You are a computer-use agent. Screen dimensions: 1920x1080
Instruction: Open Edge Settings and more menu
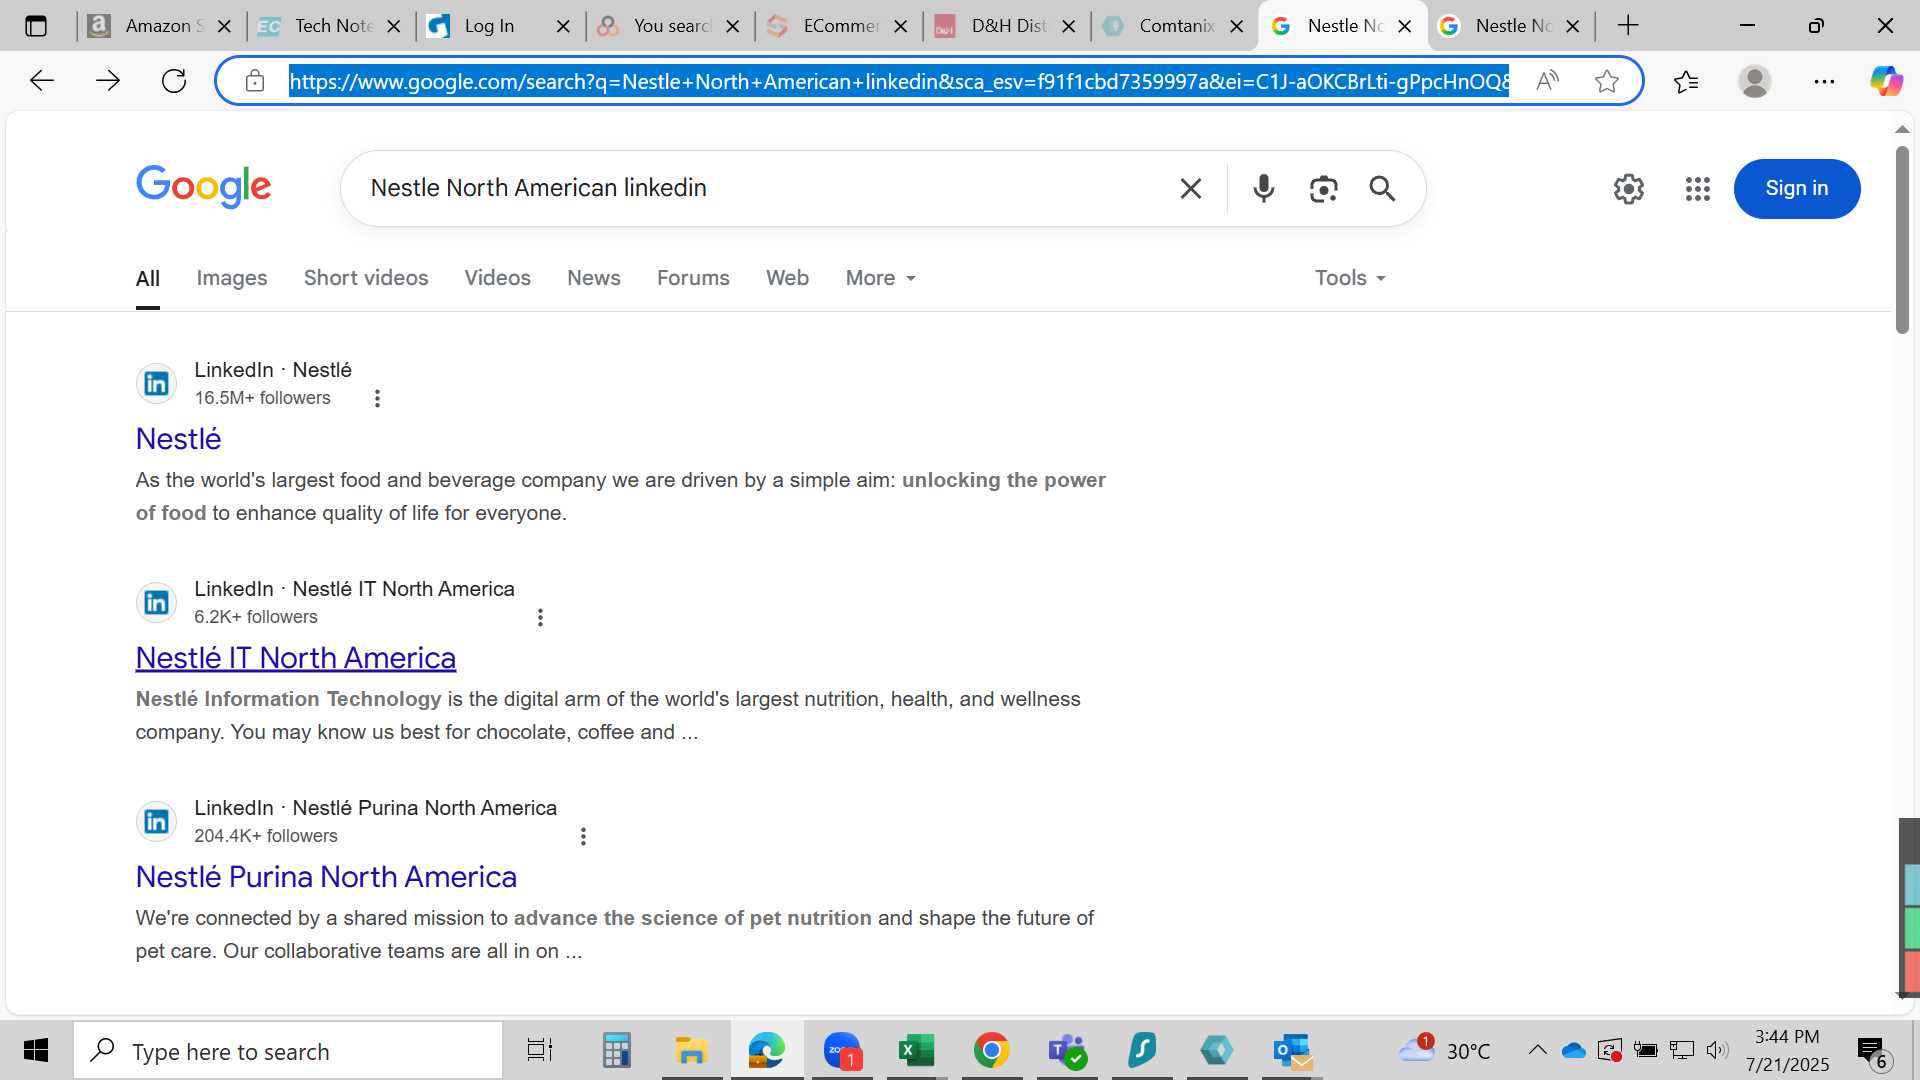coord(1824,81)
